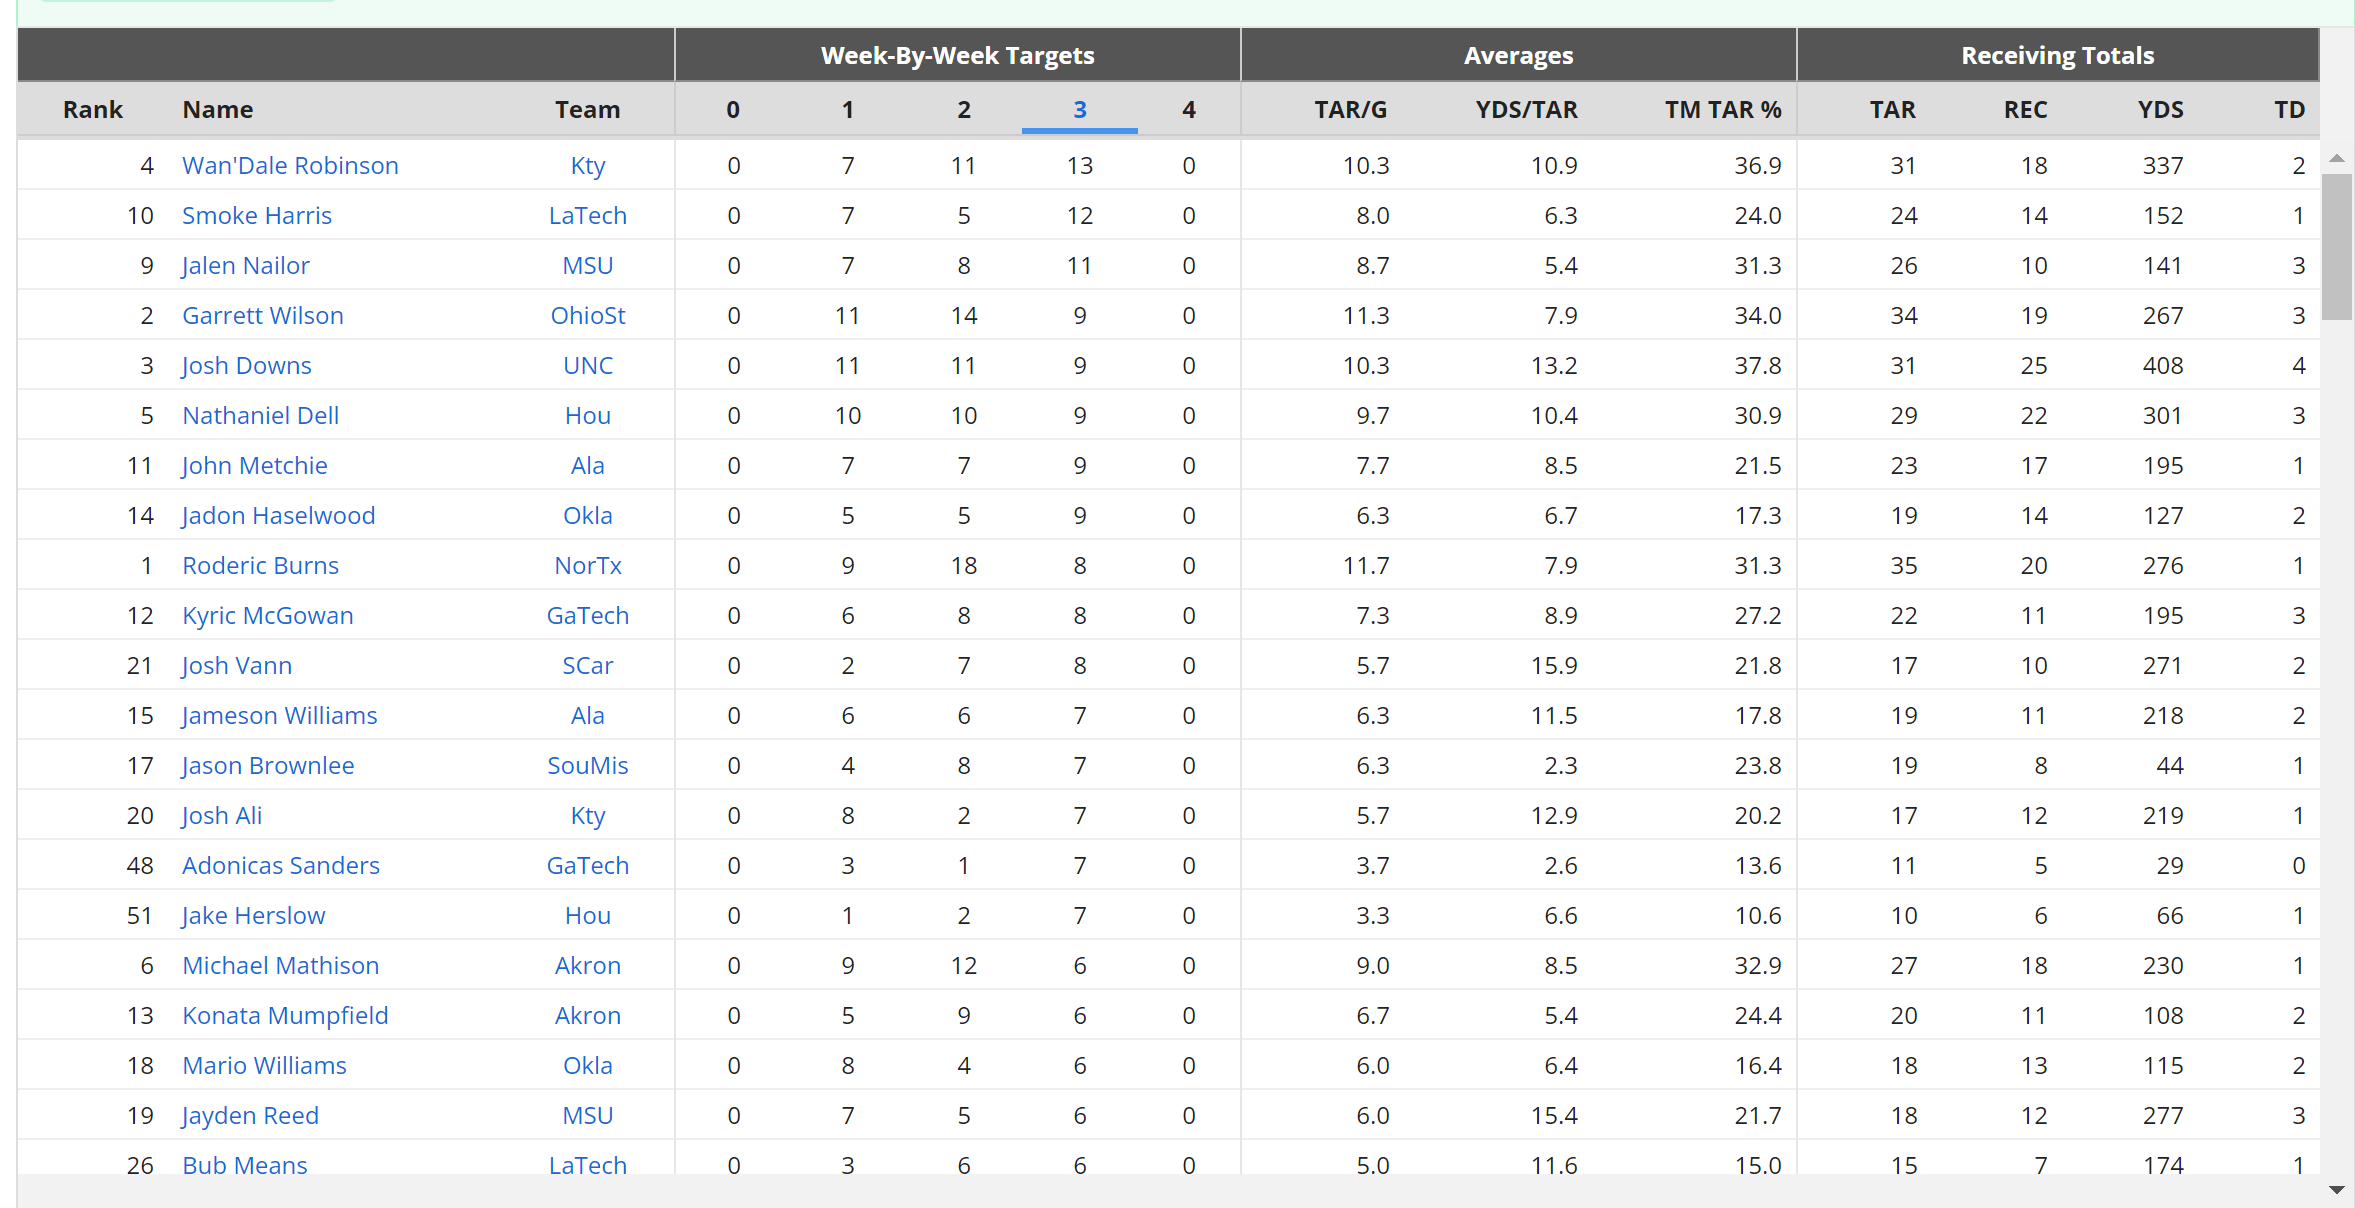
Task: Sort by Week 4 targets column
Action: pyautogui.click(x=1189, y=109)
